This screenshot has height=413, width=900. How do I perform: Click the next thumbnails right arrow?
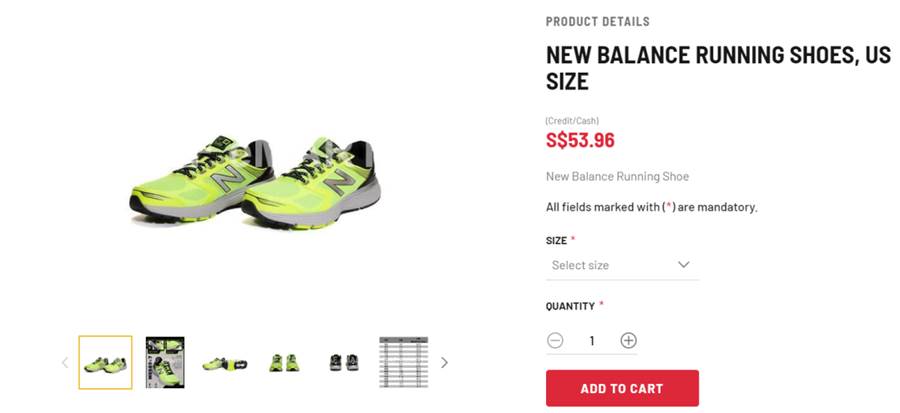444,363
